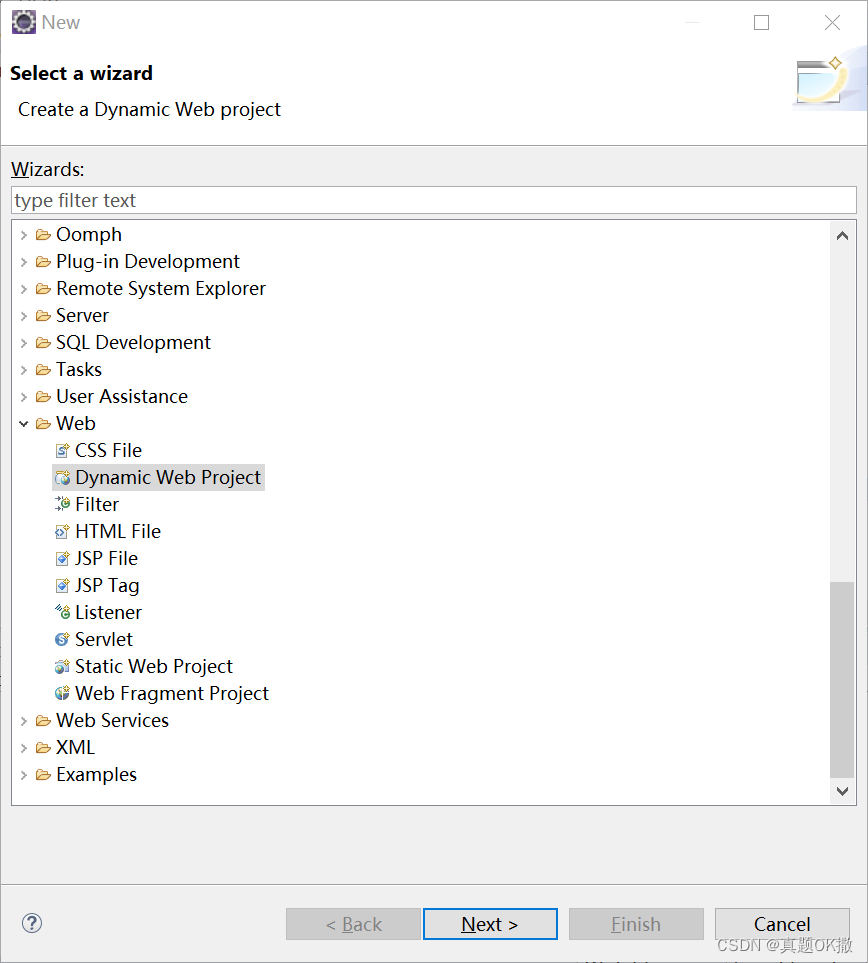Screen dimensions: 868x963
Task: Expand the SQL Development category
Action: (24, 343)
